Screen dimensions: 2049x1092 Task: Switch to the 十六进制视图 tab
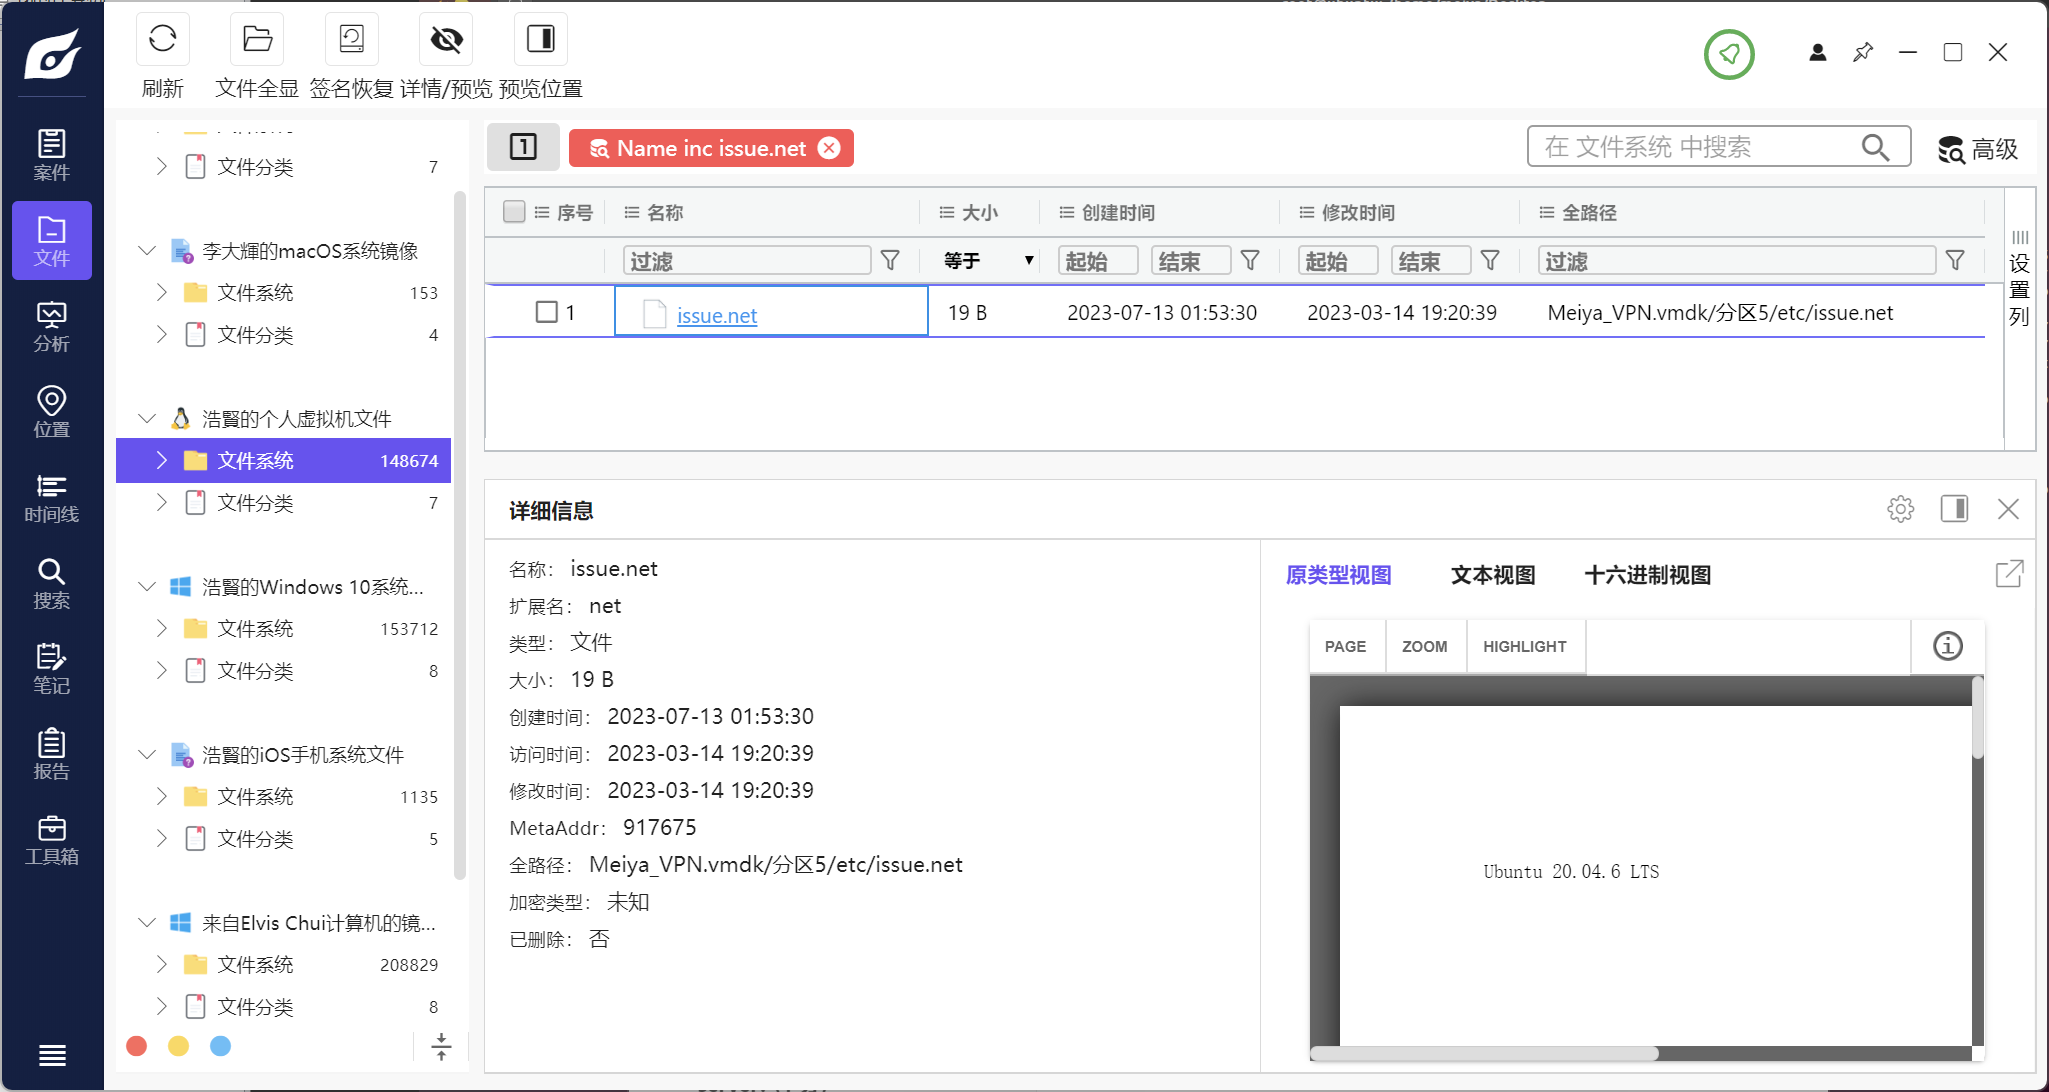tap(1647, 575)
